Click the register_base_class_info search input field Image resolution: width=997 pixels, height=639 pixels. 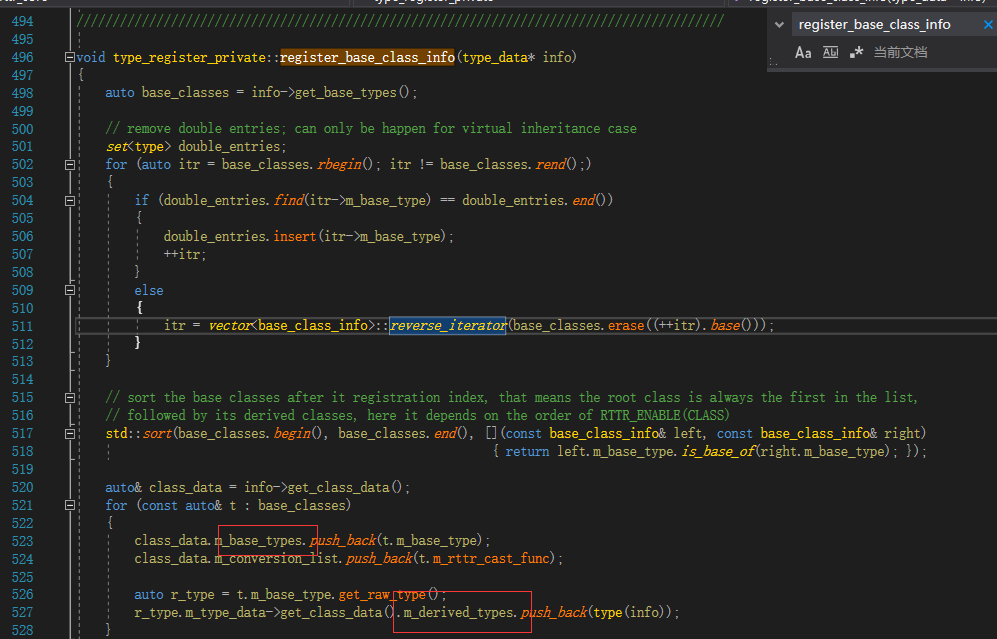(880, 24)
